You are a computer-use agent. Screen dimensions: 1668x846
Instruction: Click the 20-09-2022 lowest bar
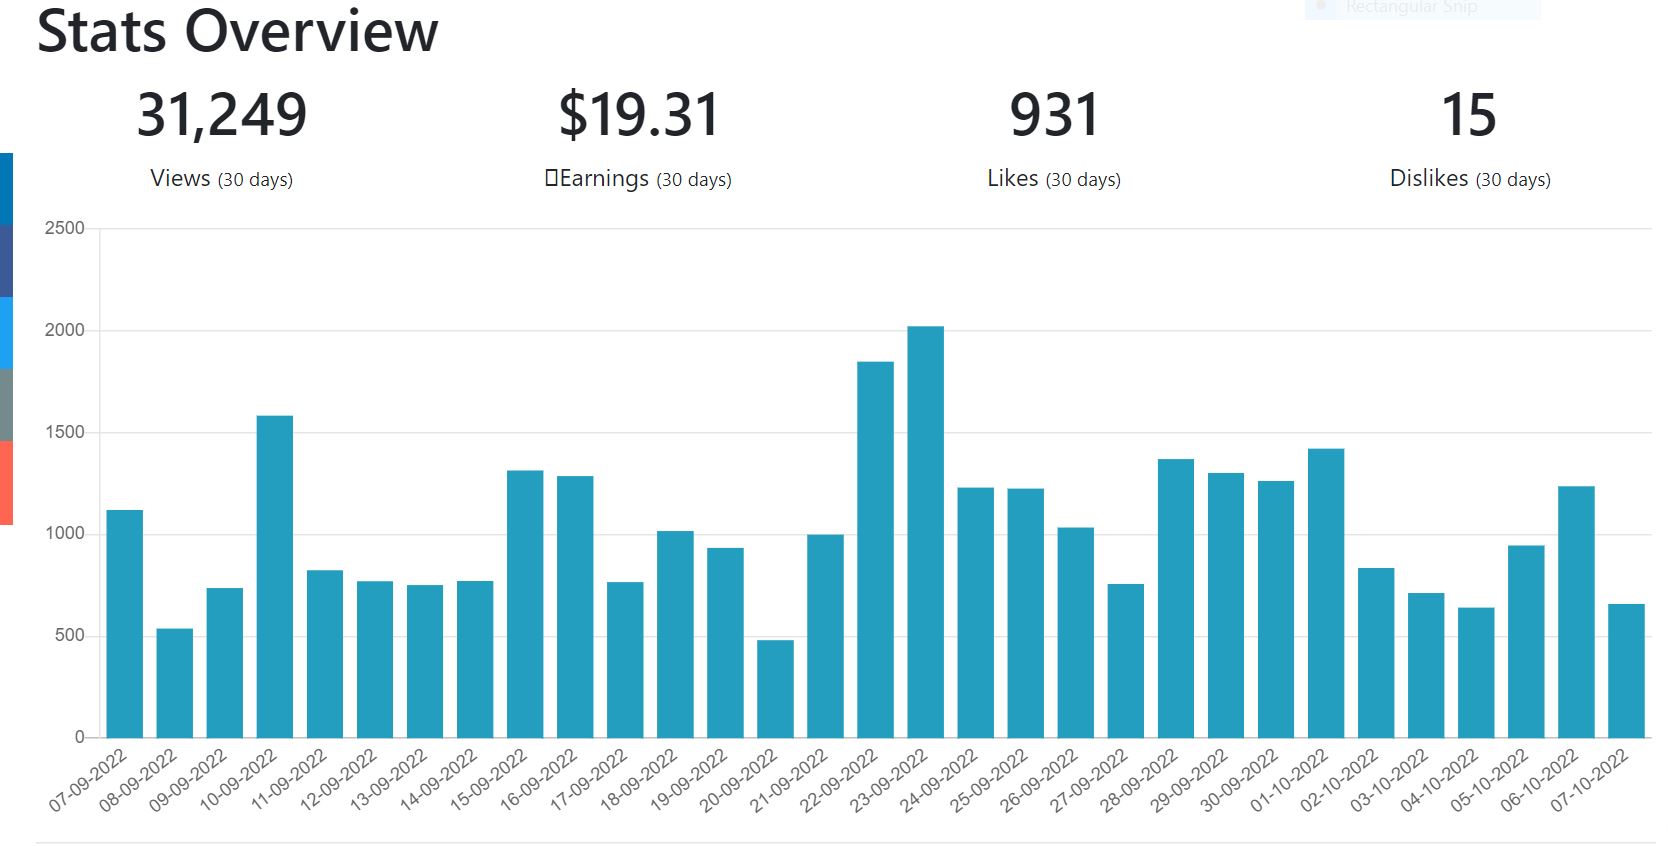tap(775, 689)
